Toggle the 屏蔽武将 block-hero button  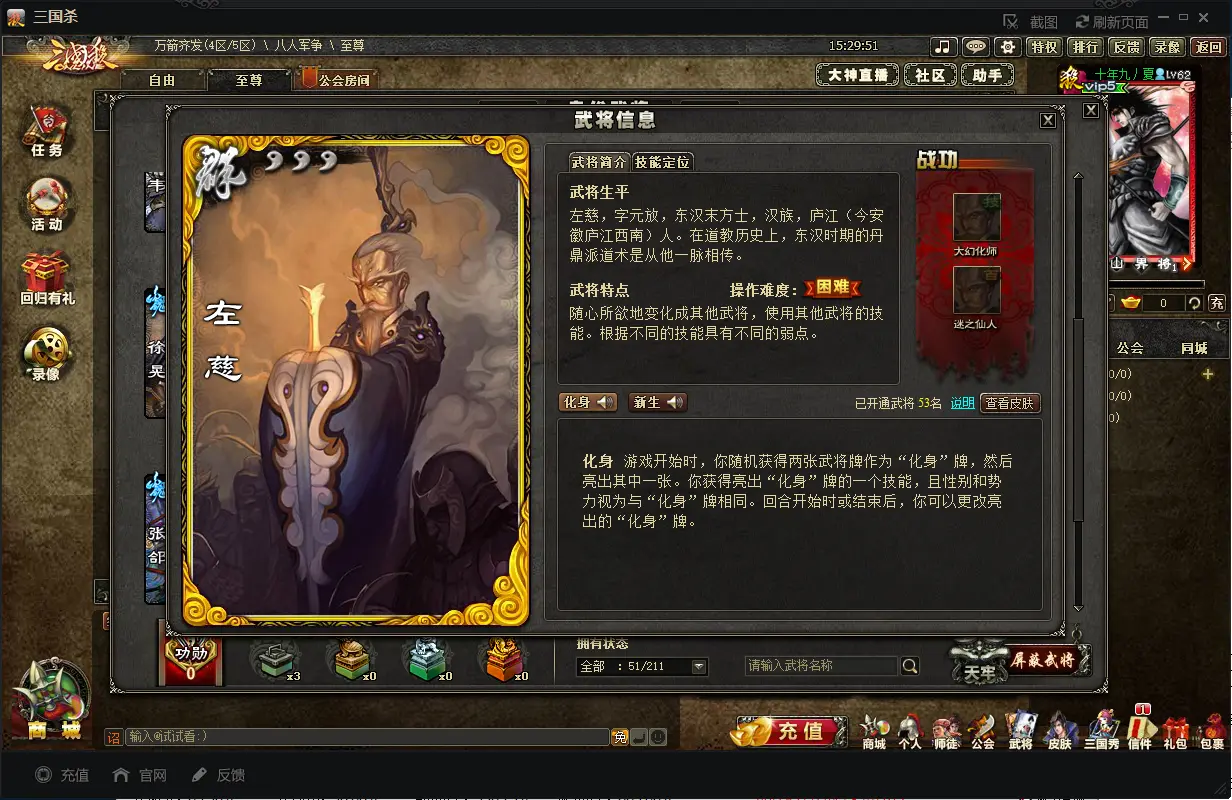click(1042, 660)
